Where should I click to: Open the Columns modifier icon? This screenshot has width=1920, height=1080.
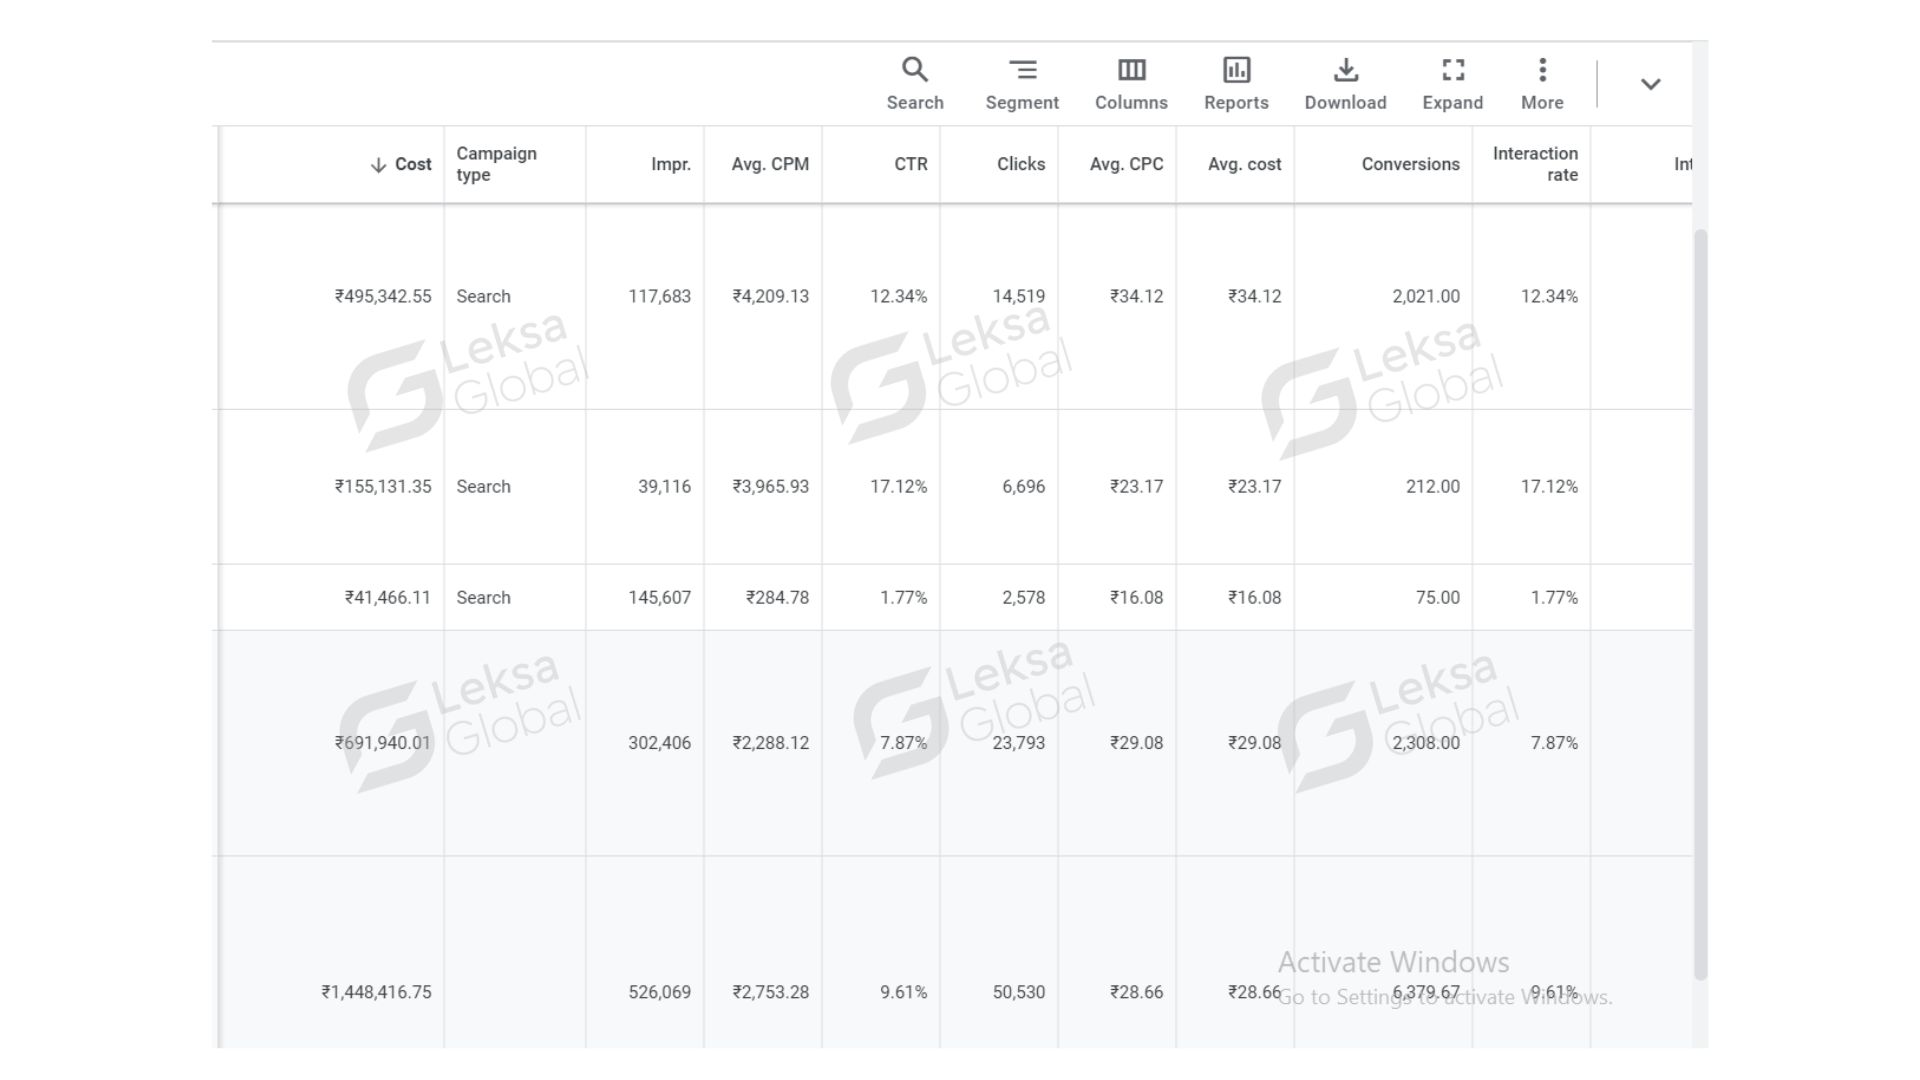(x=1131, y=70)
